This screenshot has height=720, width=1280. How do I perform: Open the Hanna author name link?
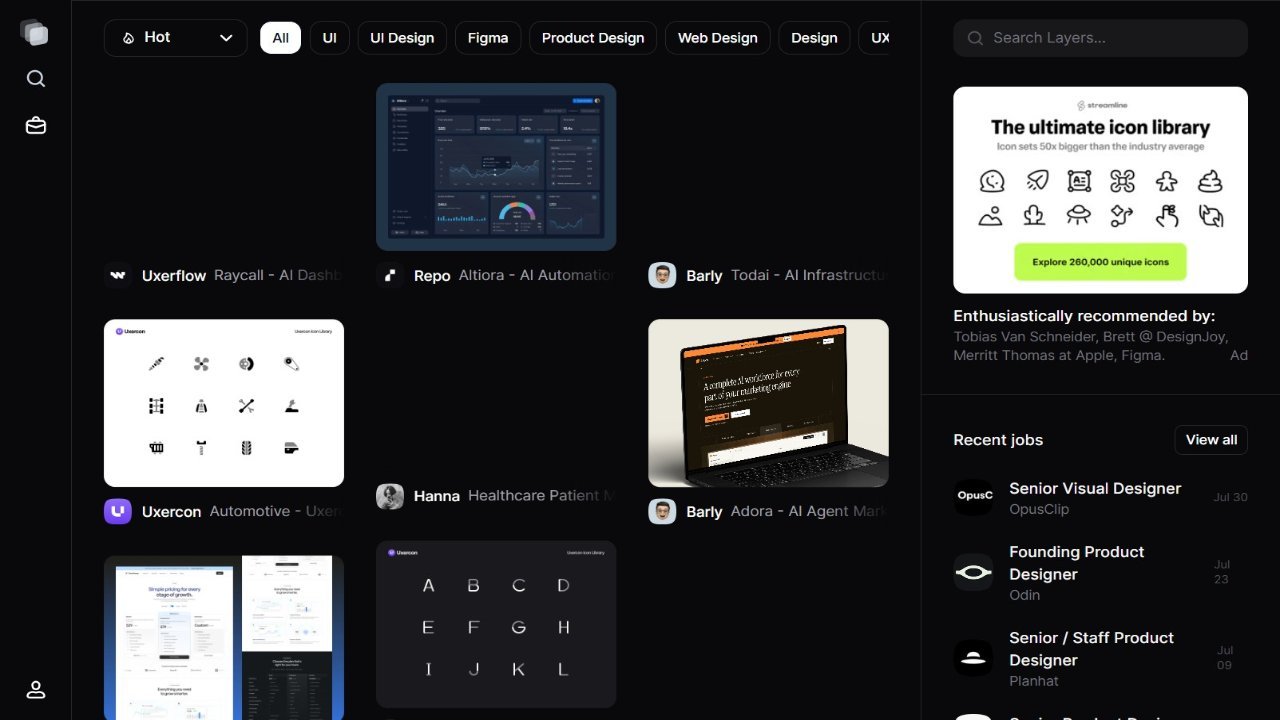coord(437,496)
